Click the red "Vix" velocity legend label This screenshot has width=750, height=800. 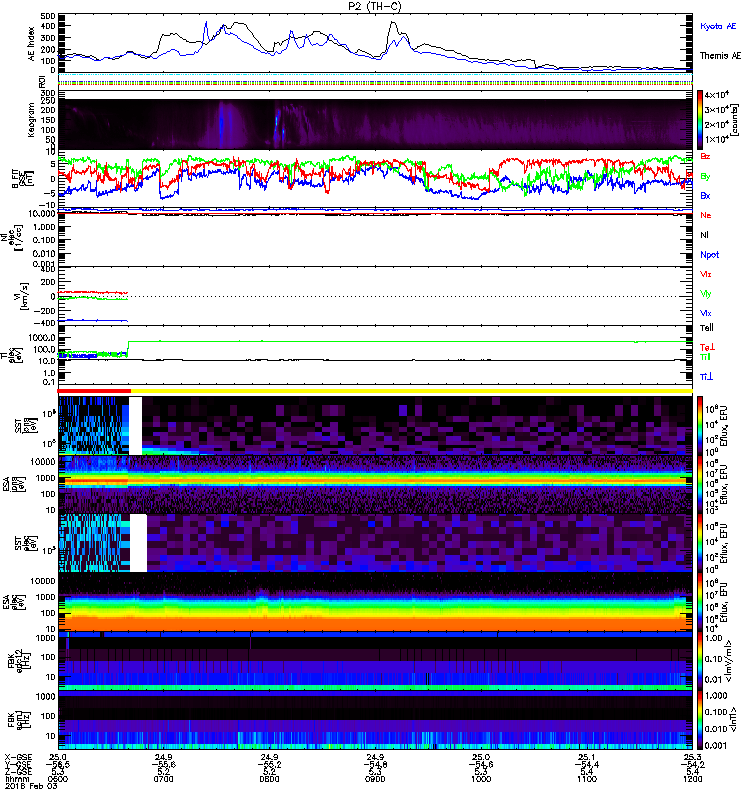click(x=706, y=274)
